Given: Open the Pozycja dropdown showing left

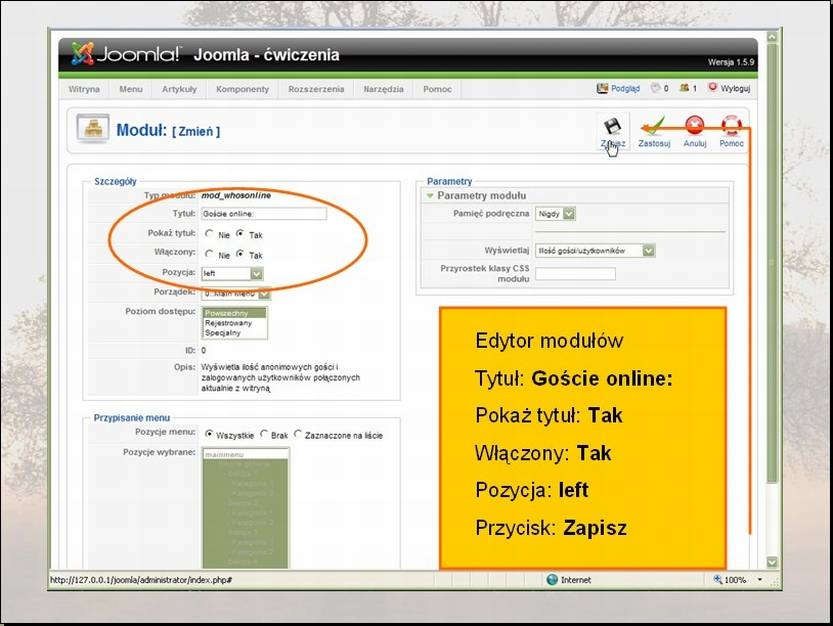Looking at the screenshot, I should (232, 274).
